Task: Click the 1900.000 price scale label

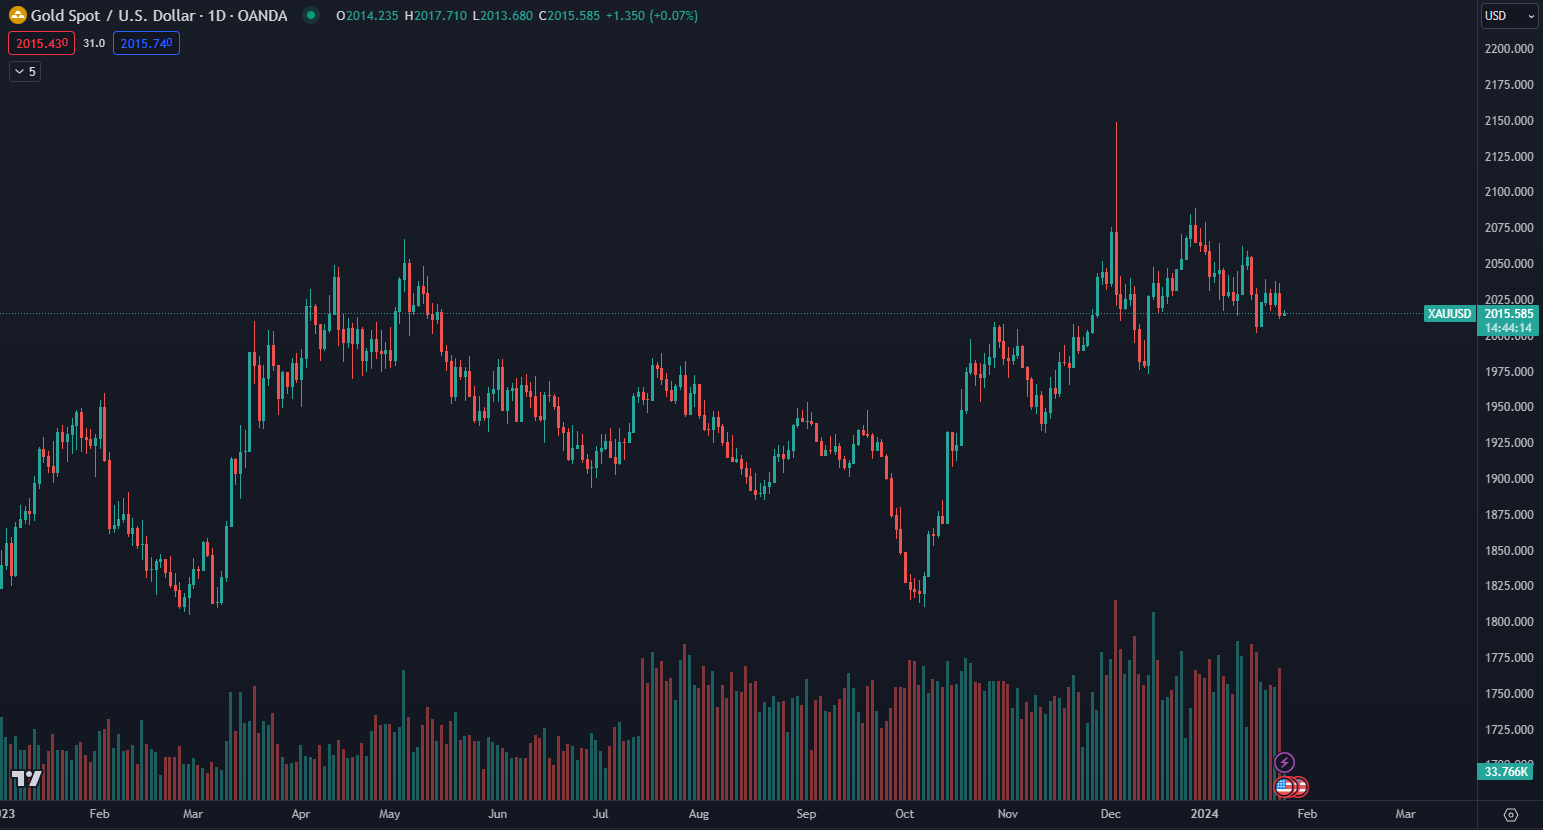Action: [1509, 479]
